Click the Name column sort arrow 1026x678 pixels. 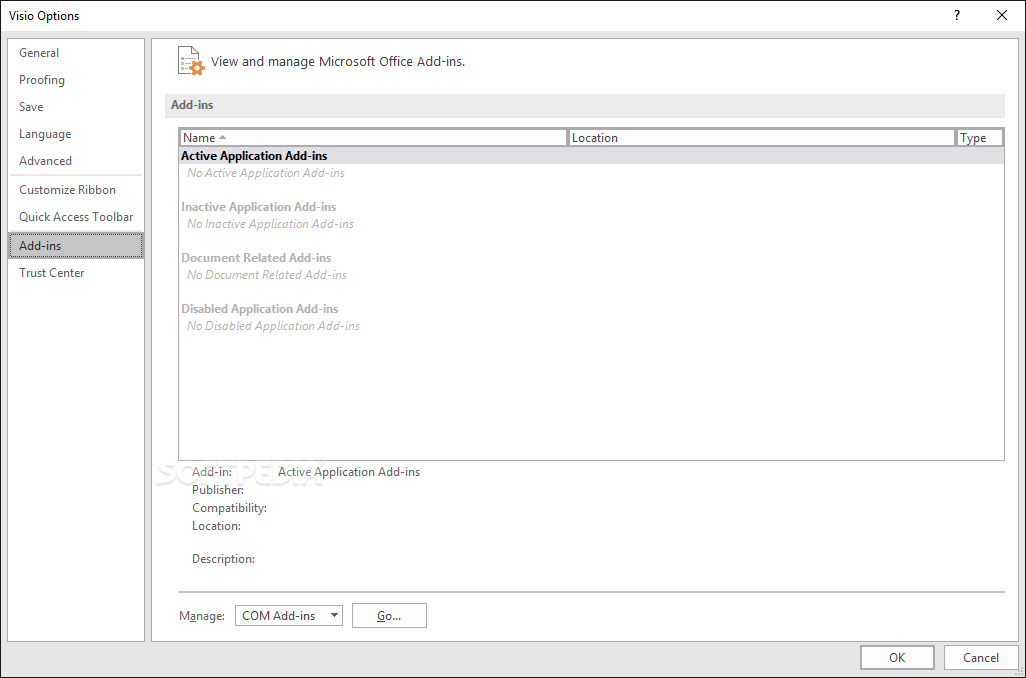222,137
